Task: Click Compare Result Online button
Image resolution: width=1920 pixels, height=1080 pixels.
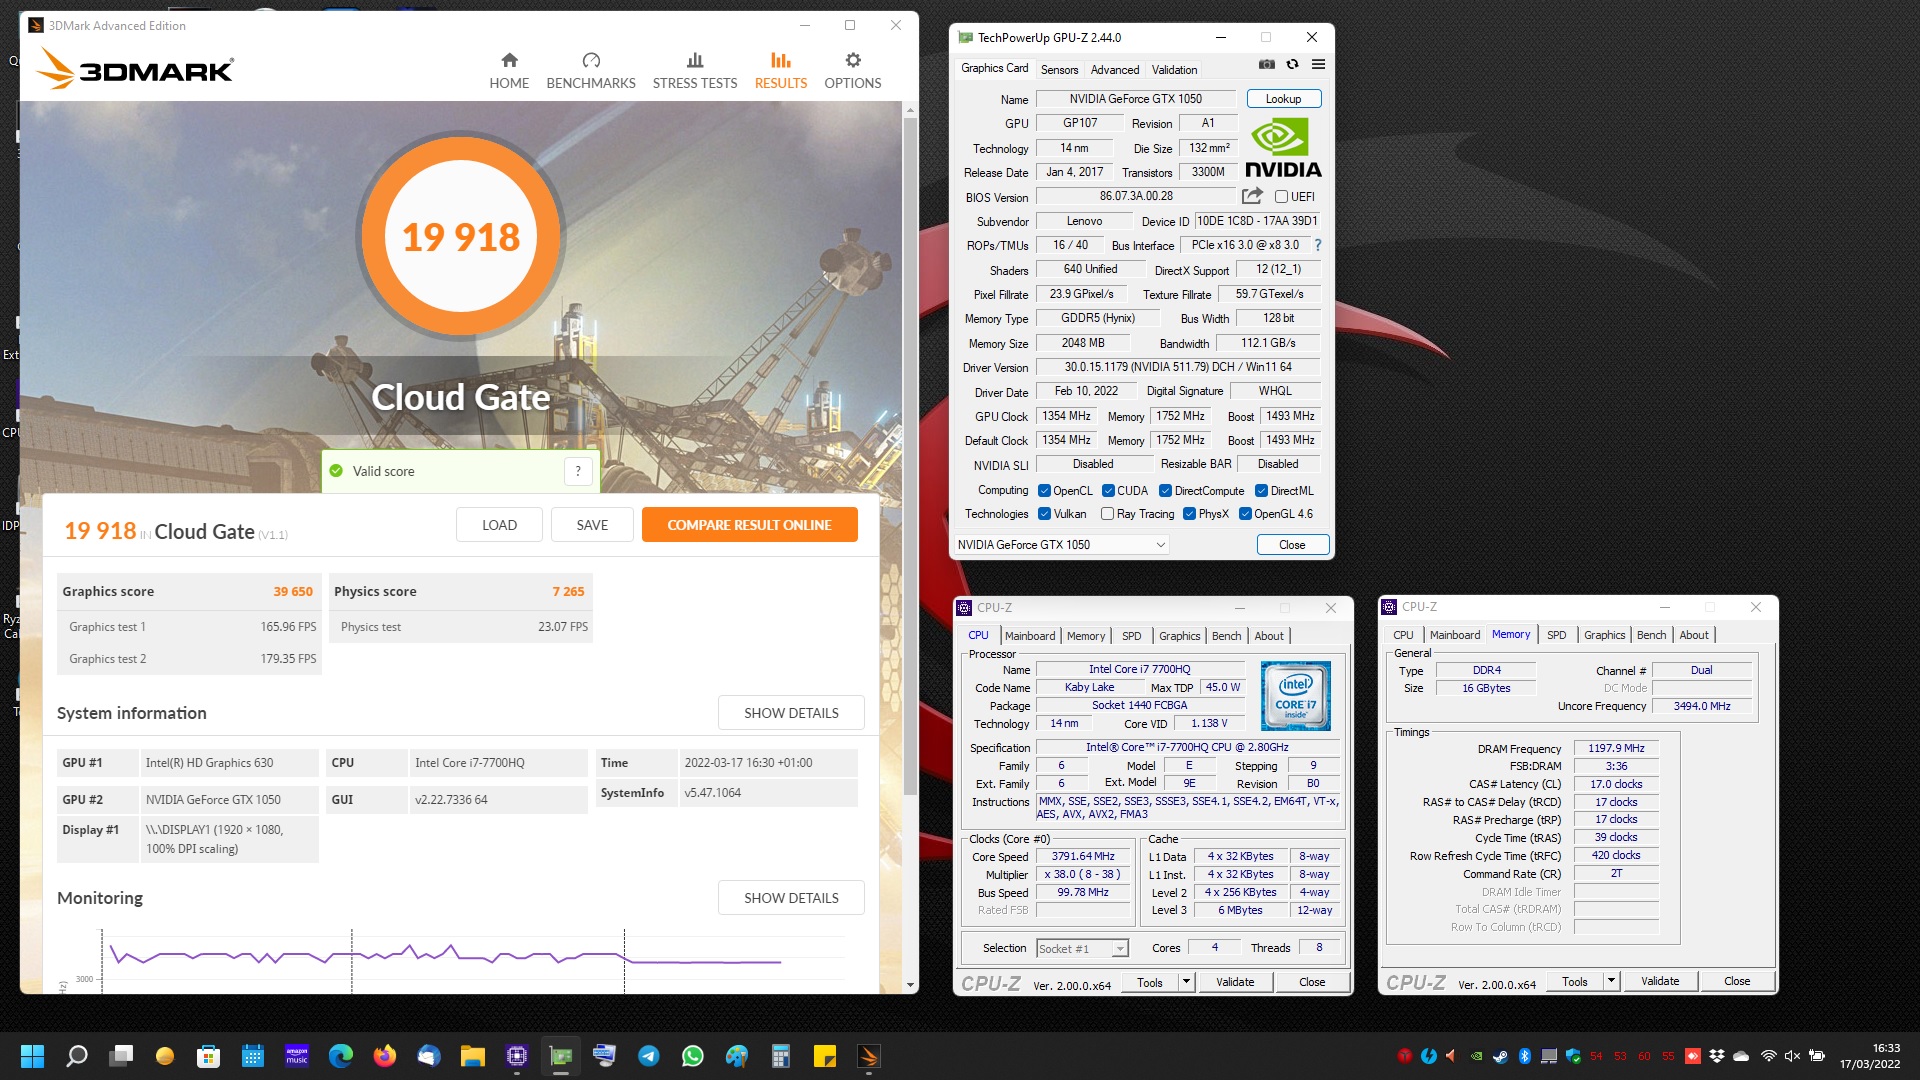Action: tap(749, 525)
